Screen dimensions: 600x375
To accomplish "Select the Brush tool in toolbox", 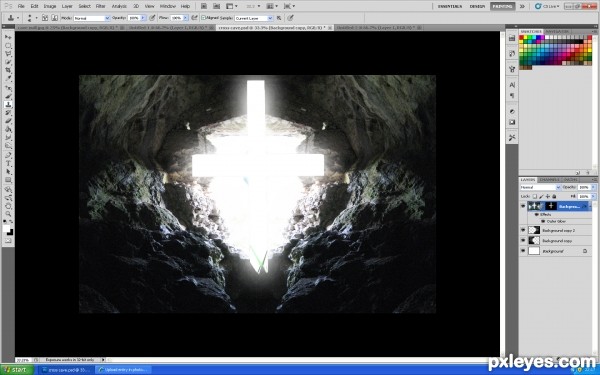I will point(8,96).
